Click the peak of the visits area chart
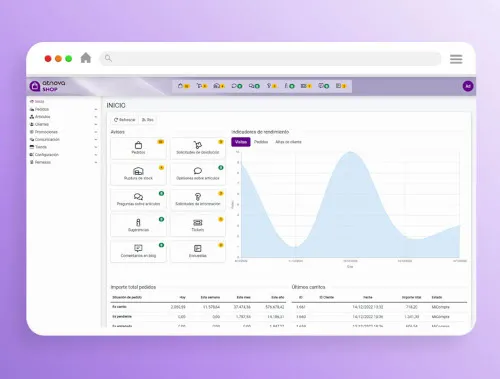 [350, 152]
